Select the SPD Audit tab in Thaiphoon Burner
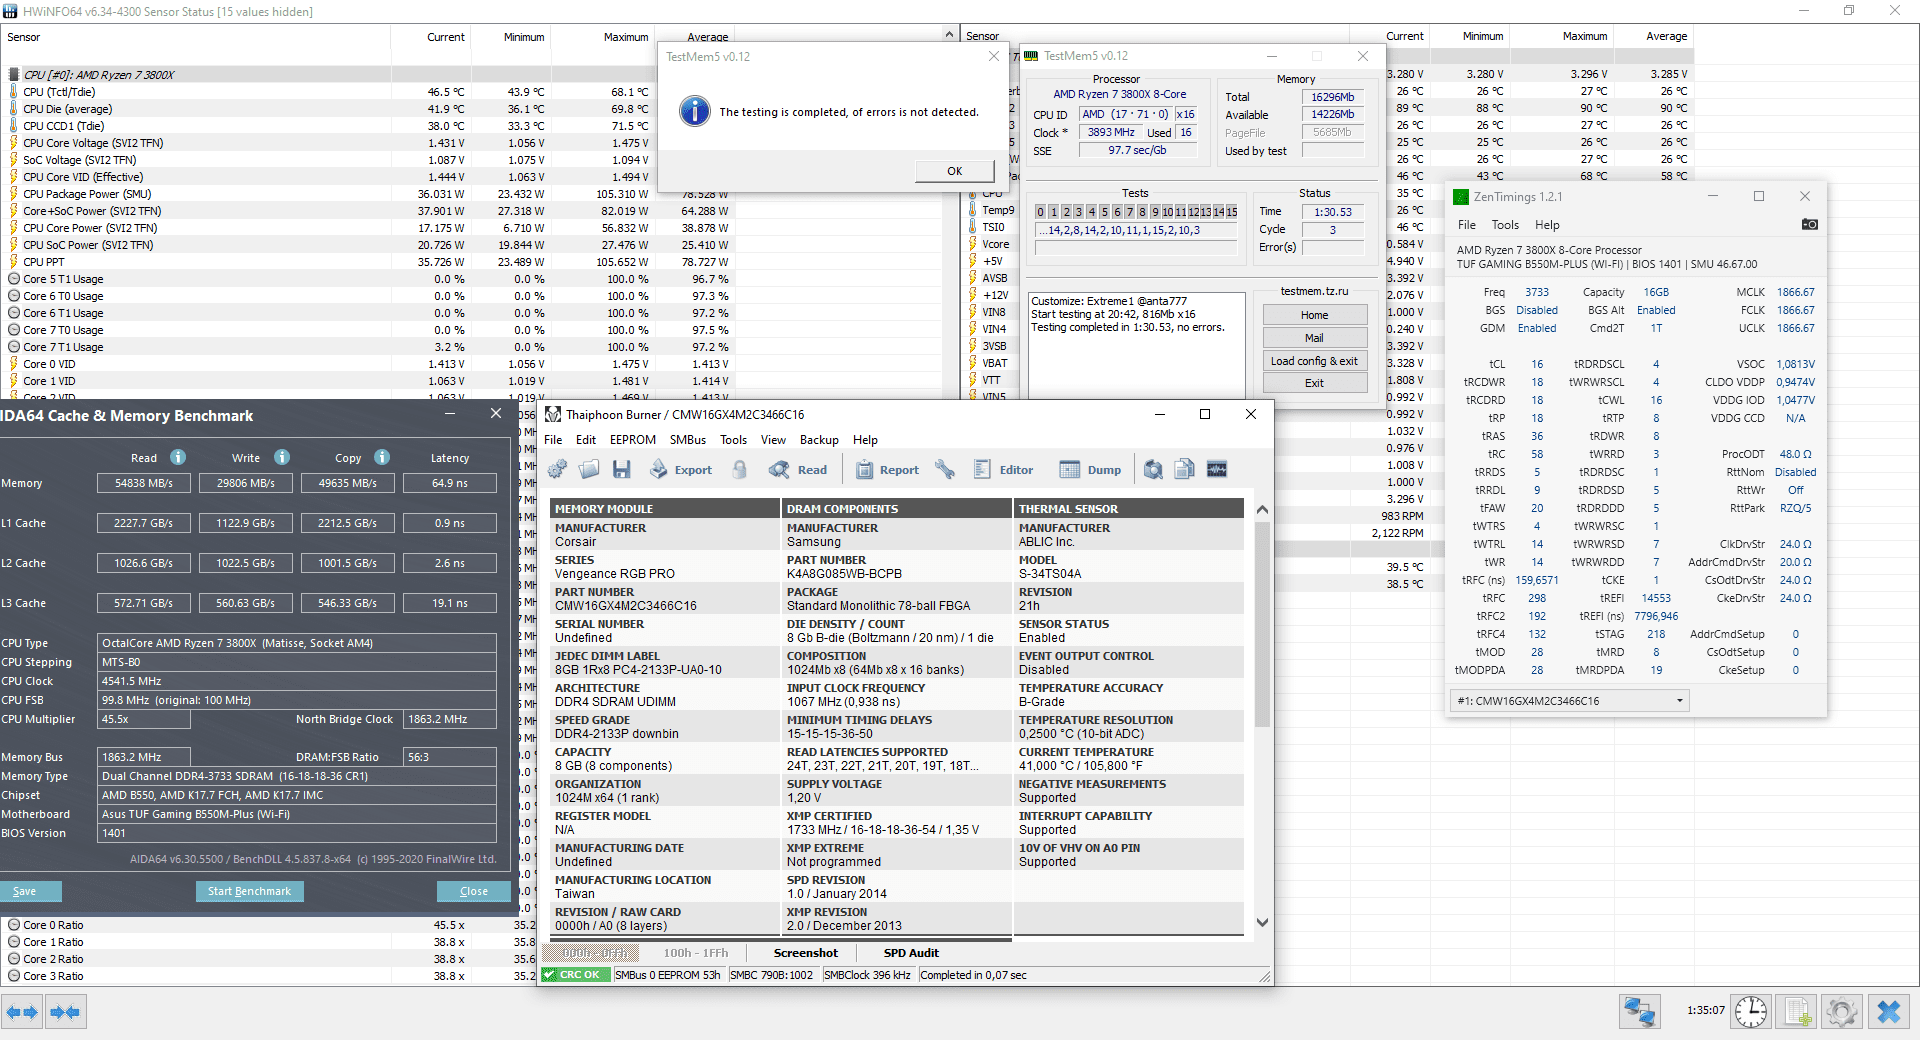The height and width of the screenshot is (1040, 1920). coord(911,953)
